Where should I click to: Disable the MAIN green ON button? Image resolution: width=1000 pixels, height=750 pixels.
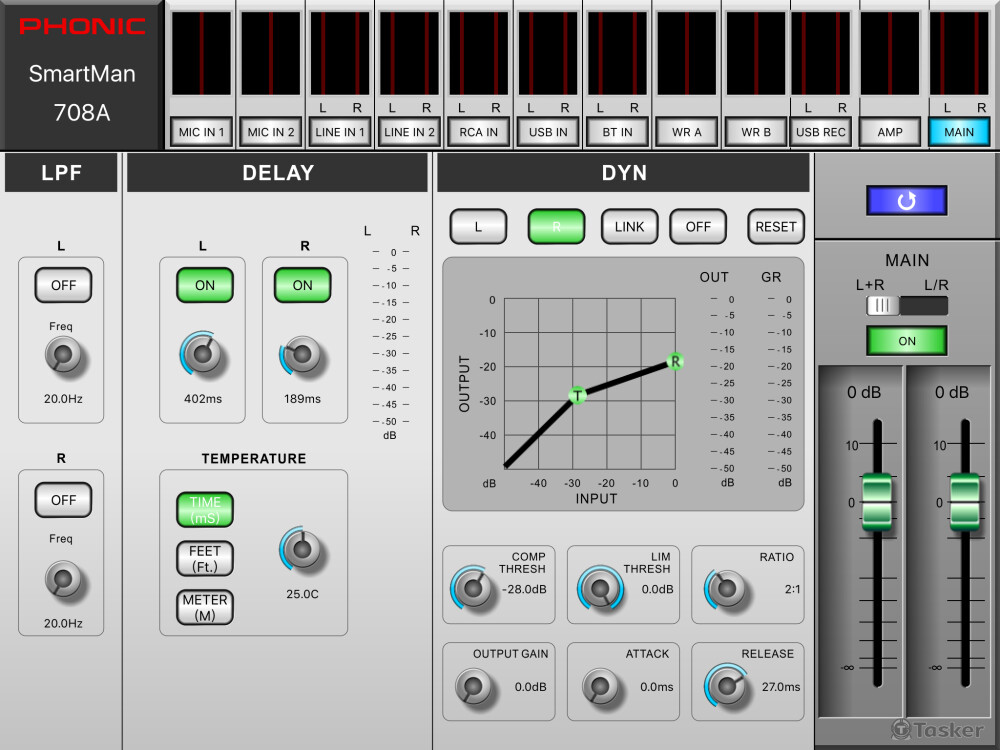tap(907, 341)
